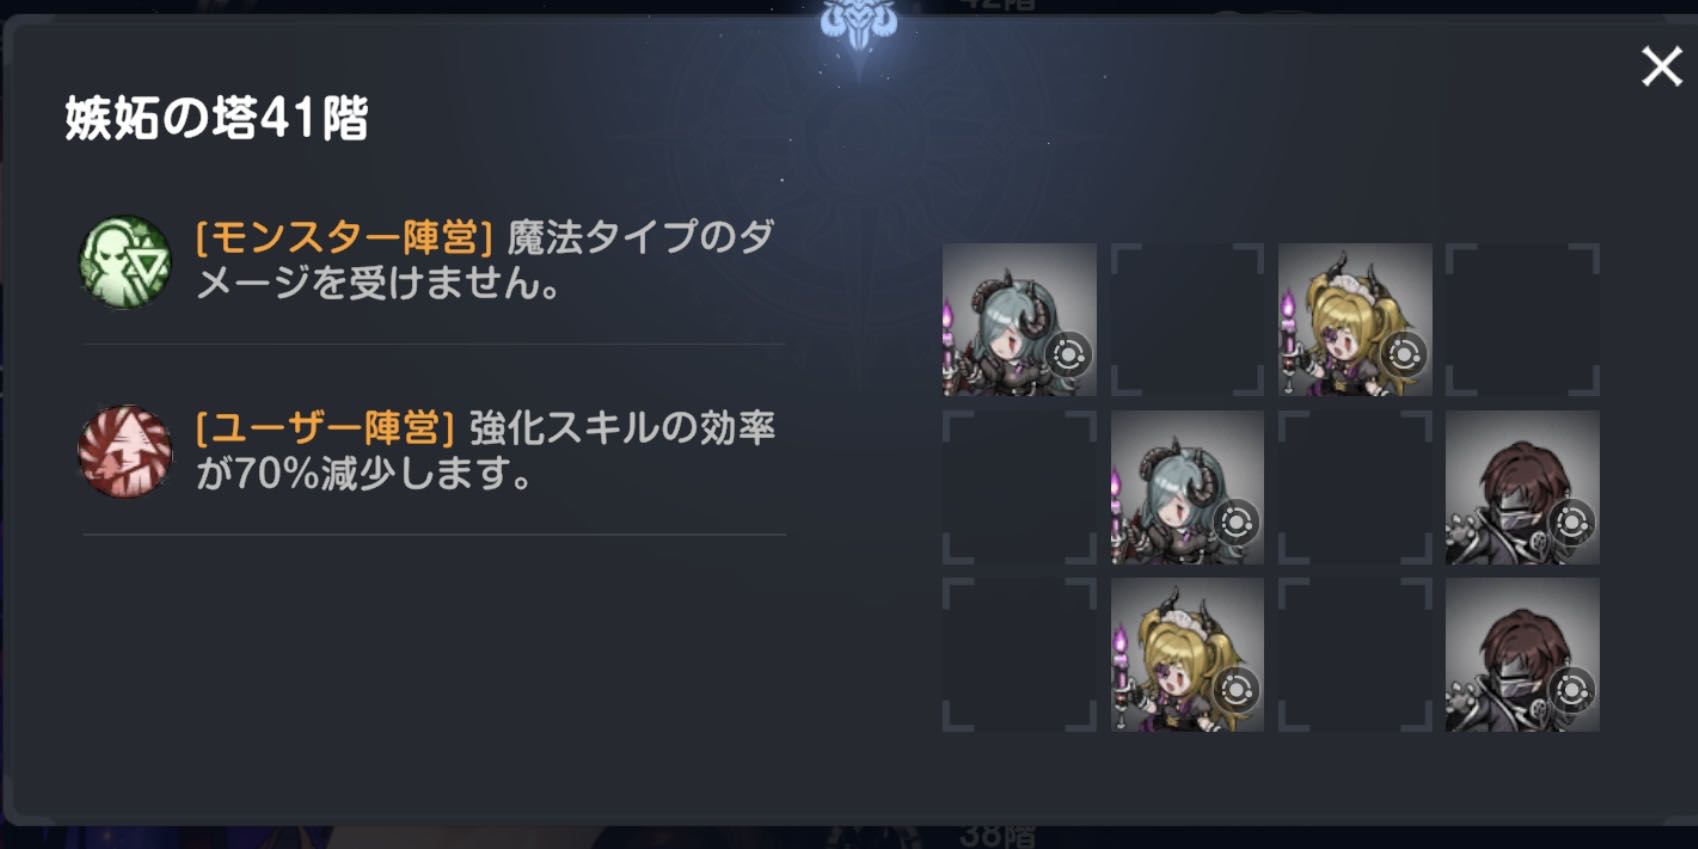Open detail icon on top-row gray-haired monster
This screenshot has width=1698, height=849.
(x=1067, y=354)
